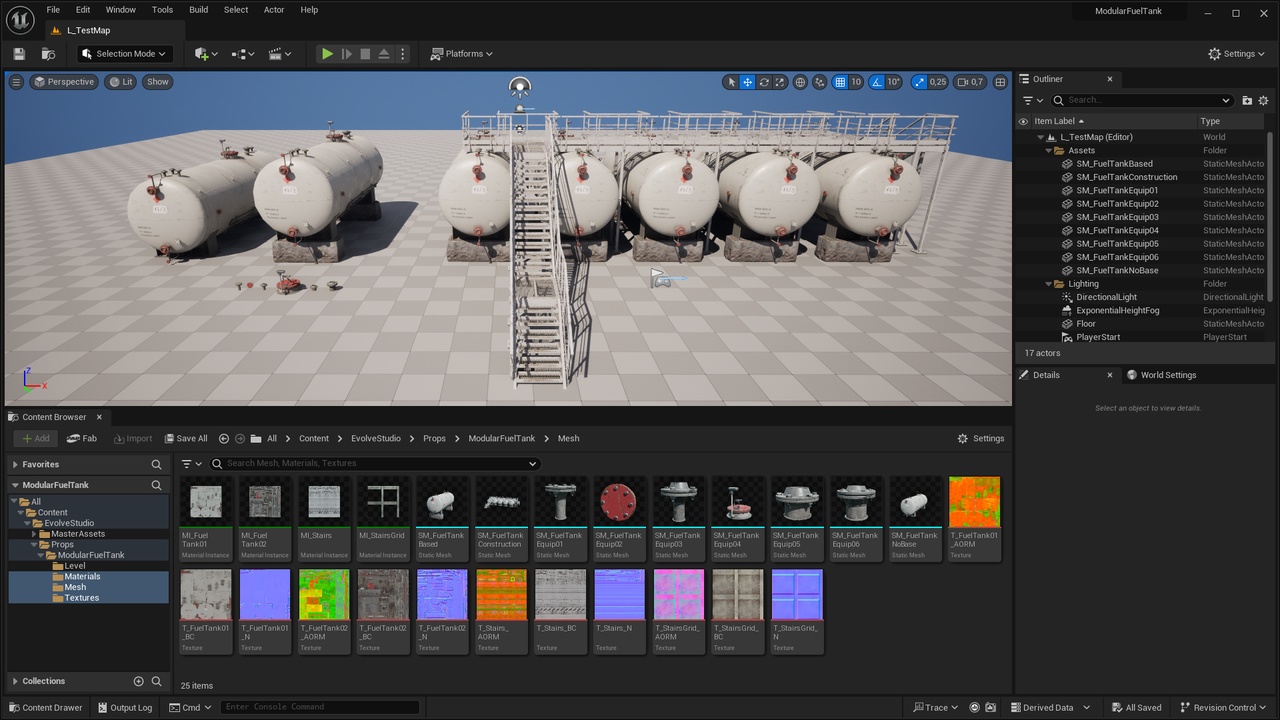1280x720 pixels.
Task: Open the Platforms dropdown
Action: [462, 54]
